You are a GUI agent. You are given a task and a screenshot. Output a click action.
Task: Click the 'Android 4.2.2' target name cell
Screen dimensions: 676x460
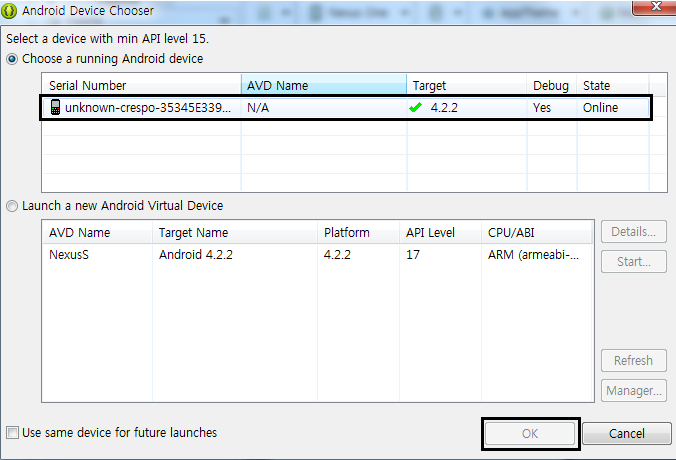click(196, 255)
